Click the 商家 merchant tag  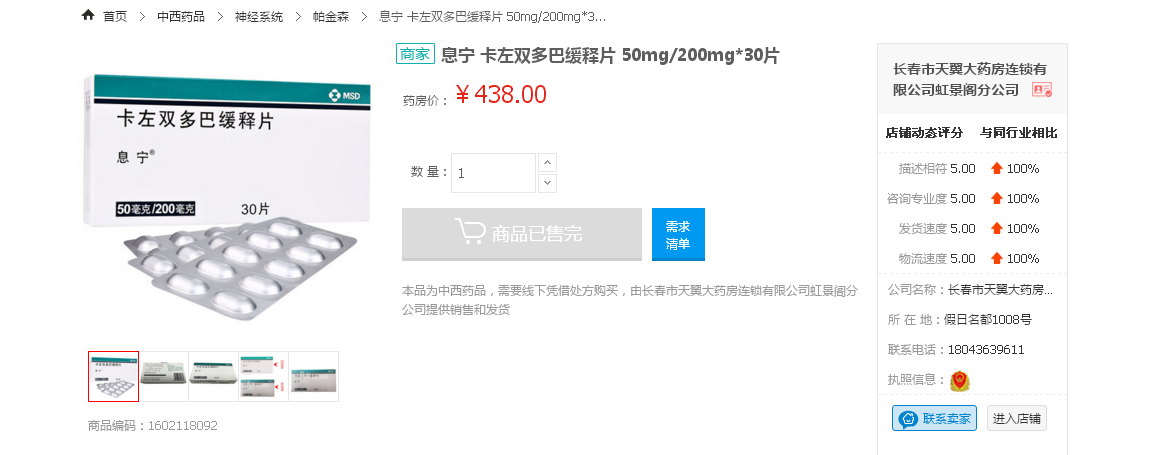pyautogui.click(x=415, y=54)
